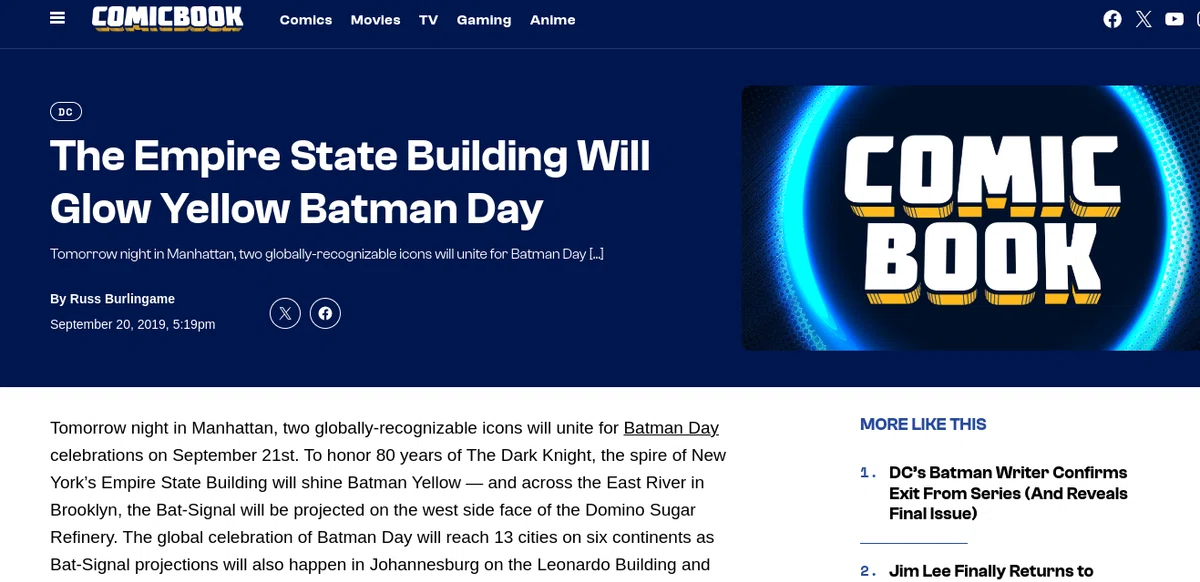Click the Empire State Building headline
The image size is (1200, 582).
[x=350, y=182]
